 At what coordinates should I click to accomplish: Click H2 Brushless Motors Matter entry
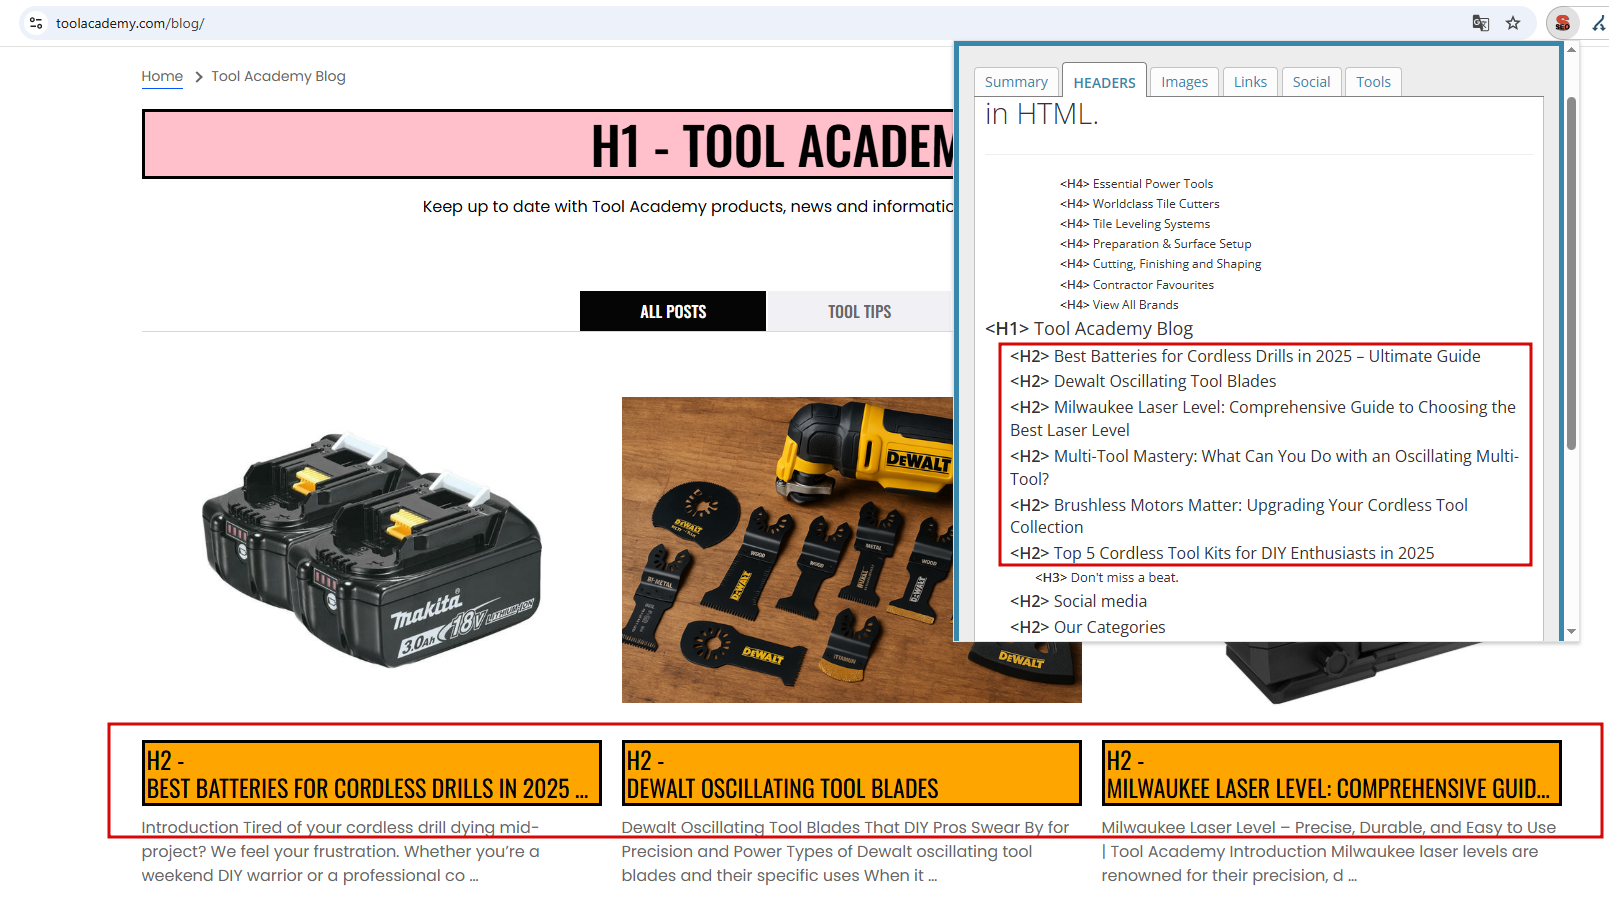(1239, 516)
